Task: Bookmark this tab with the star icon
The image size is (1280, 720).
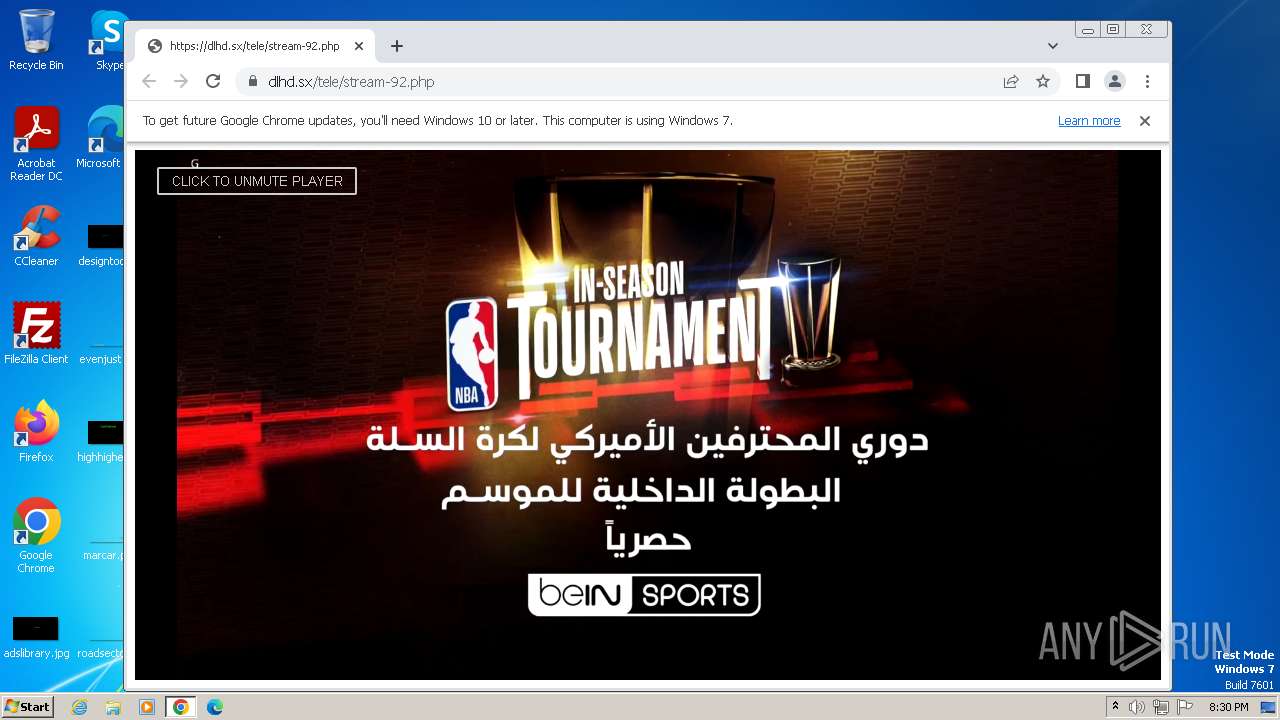Action: [1043, 82]
